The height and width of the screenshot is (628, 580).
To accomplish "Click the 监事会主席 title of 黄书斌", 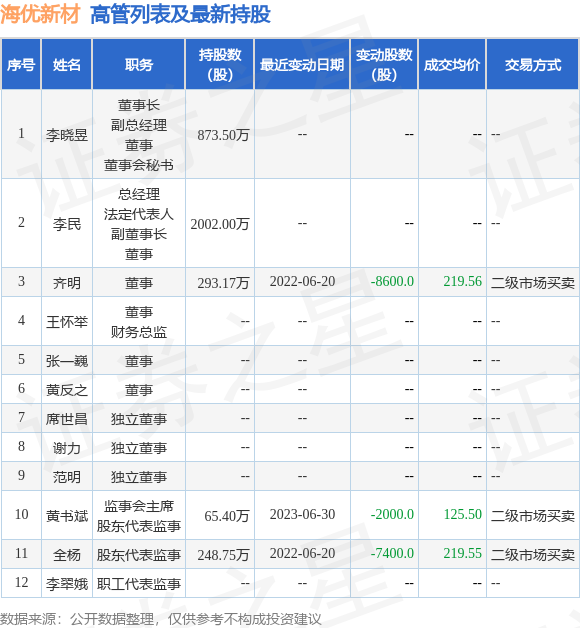I will (x=139, y=506).
